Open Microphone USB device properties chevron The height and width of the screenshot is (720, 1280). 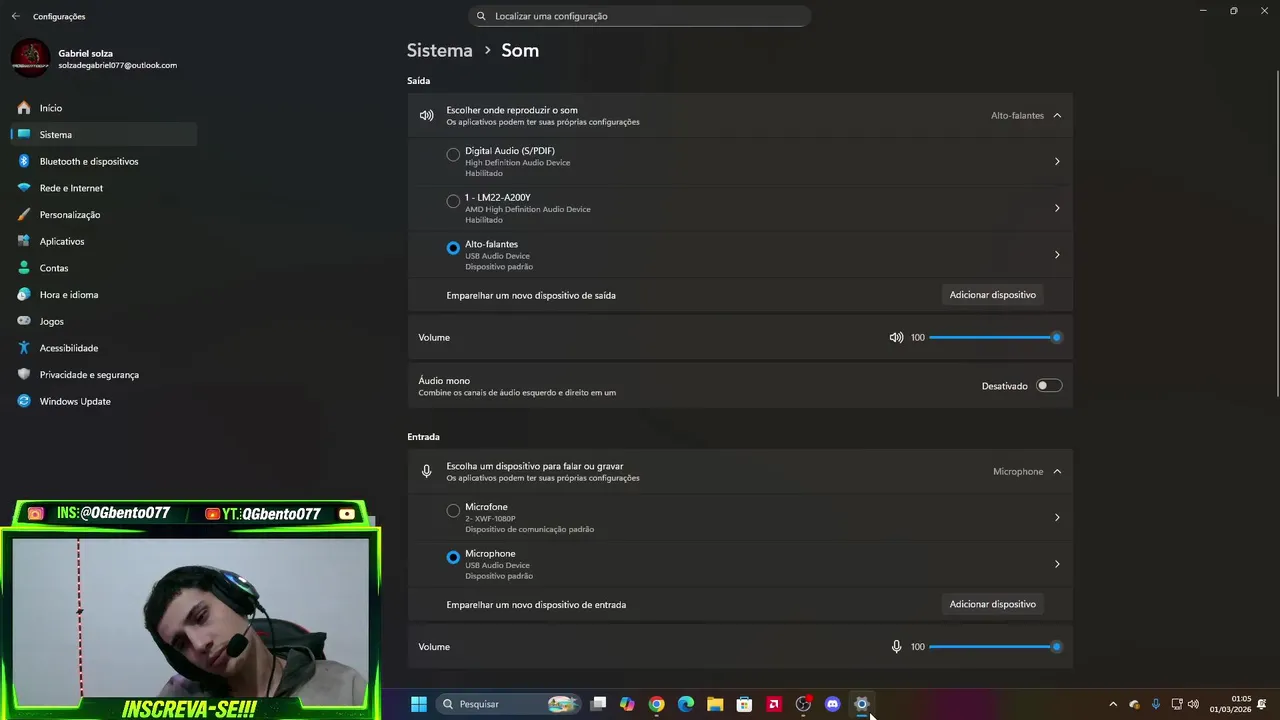tap(1057, 564)
